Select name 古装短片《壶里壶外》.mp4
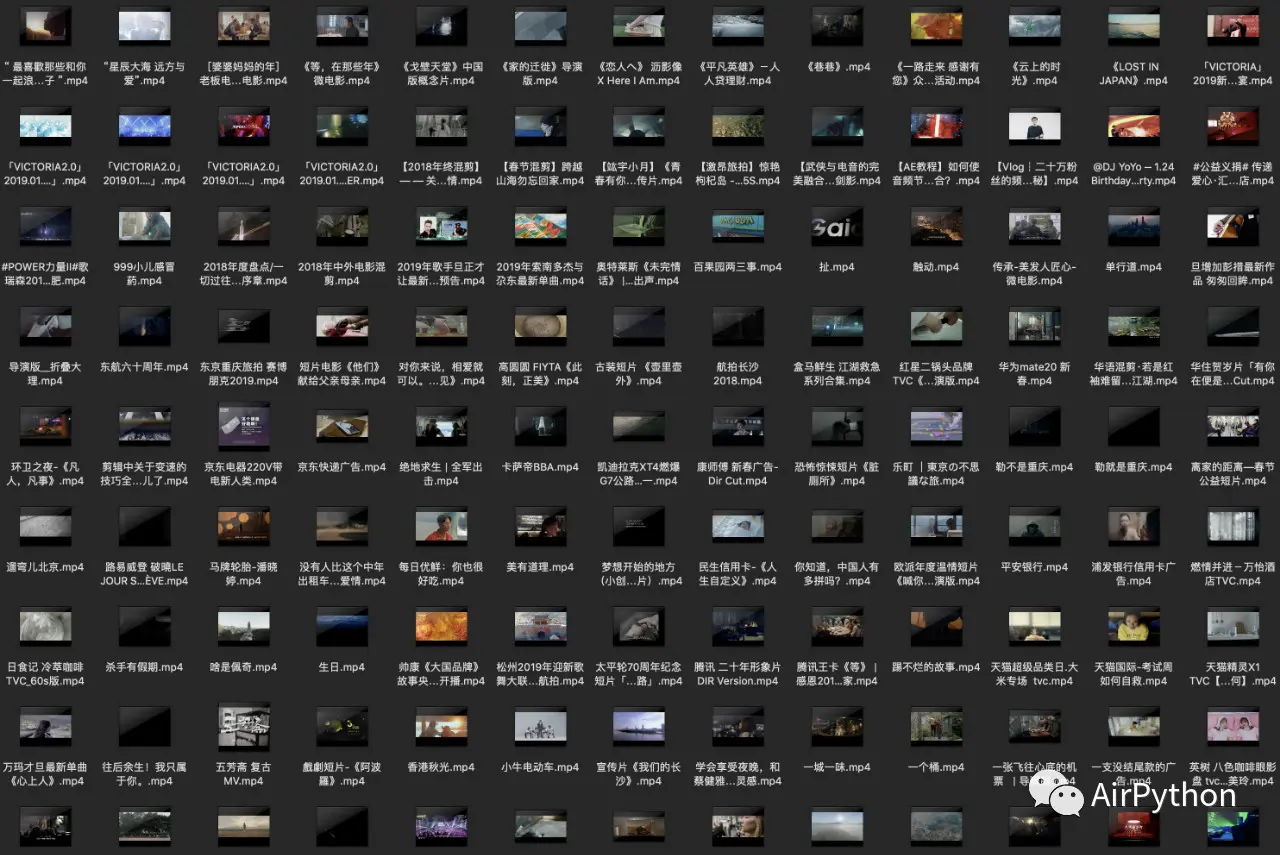The width and height of the screenshot is (1280, 855). pyautogui.click(x=639, y=374)
